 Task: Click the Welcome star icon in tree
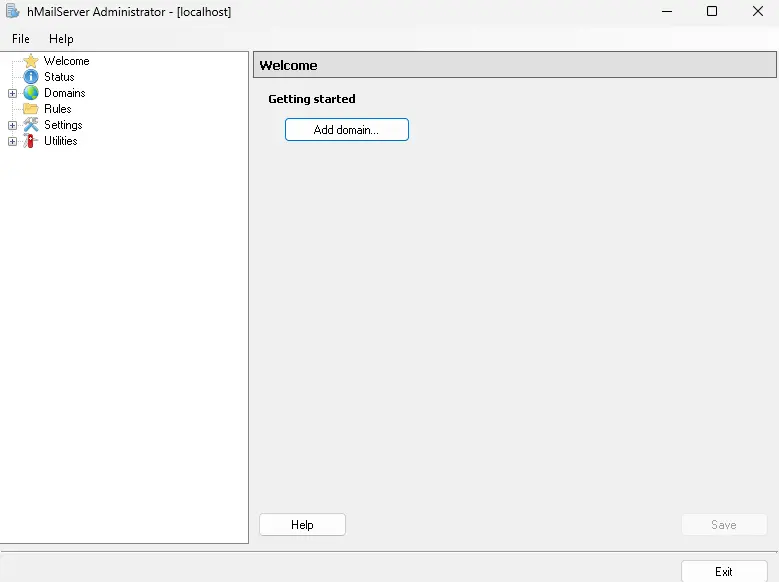tap(31, 61)
